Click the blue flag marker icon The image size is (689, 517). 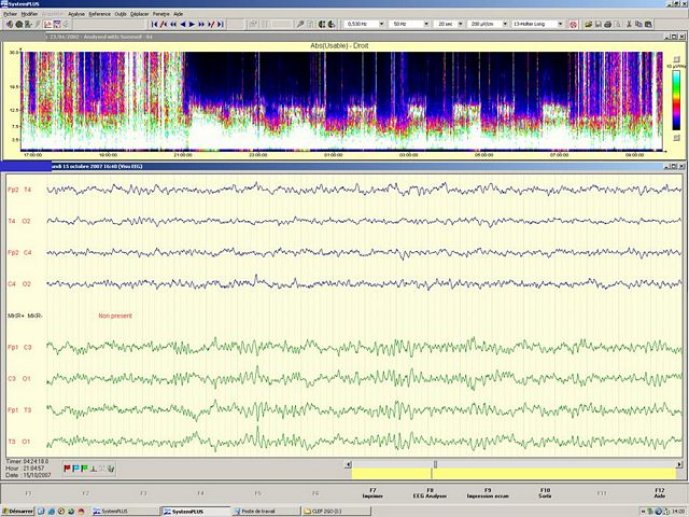(x=76, y=469)
